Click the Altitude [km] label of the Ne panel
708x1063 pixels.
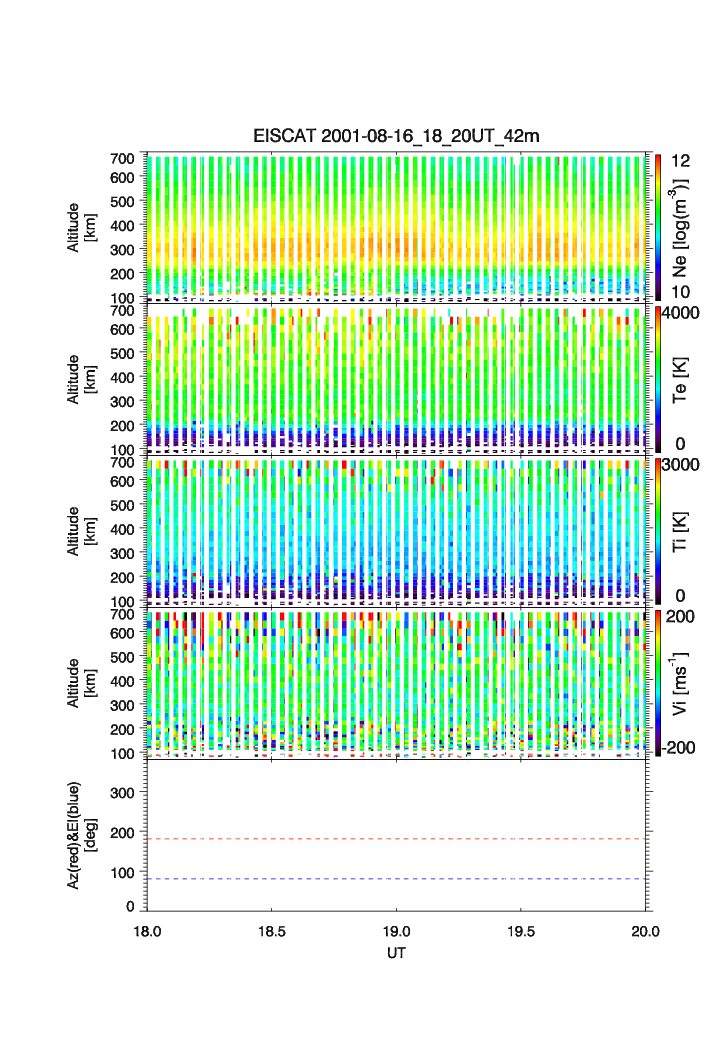tap(81, 228)
